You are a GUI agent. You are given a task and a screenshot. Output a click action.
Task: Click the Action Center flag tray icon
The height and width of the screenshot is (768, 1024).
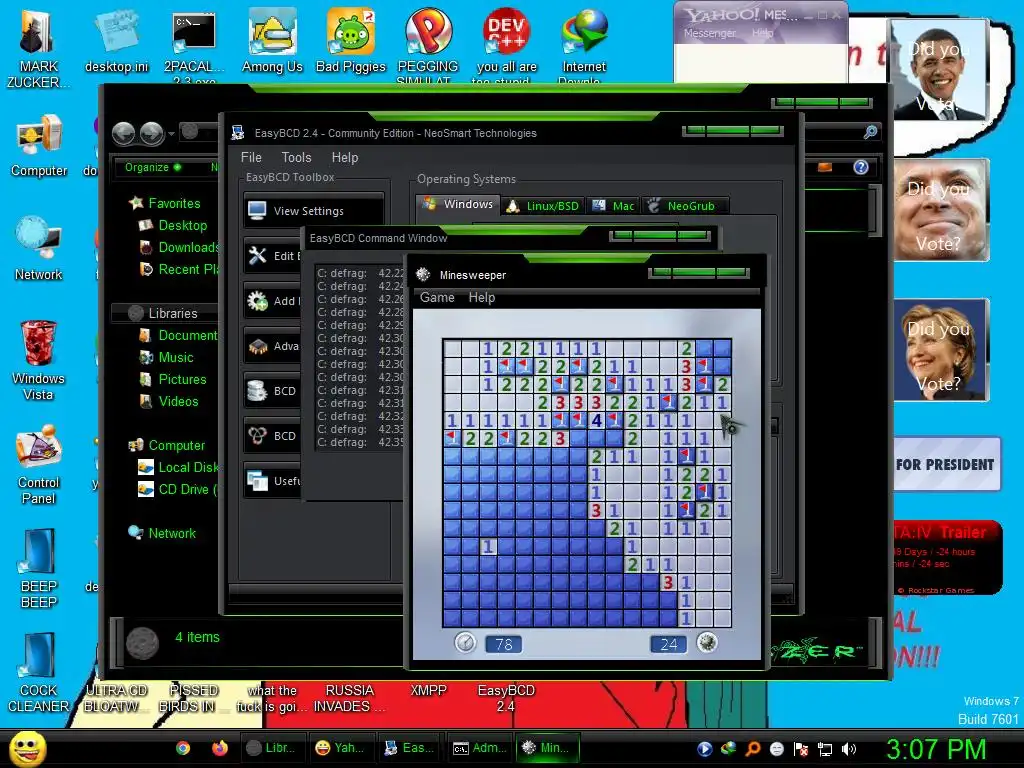click(x=801, y=749)
